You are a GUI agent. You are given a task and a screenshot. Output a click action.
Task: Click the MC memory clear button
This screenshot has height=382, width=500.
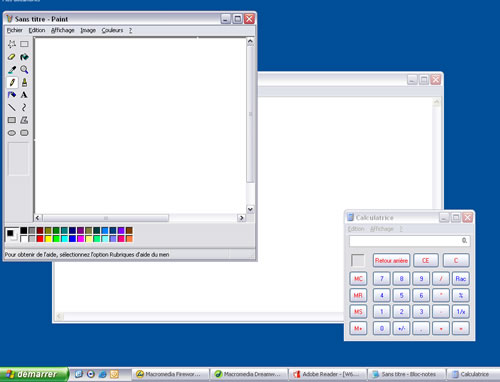(x=358, y=279)
